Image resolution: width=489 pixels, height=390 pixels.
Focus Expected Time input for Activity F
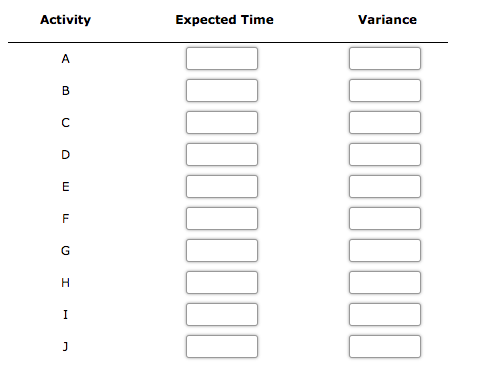222,219
